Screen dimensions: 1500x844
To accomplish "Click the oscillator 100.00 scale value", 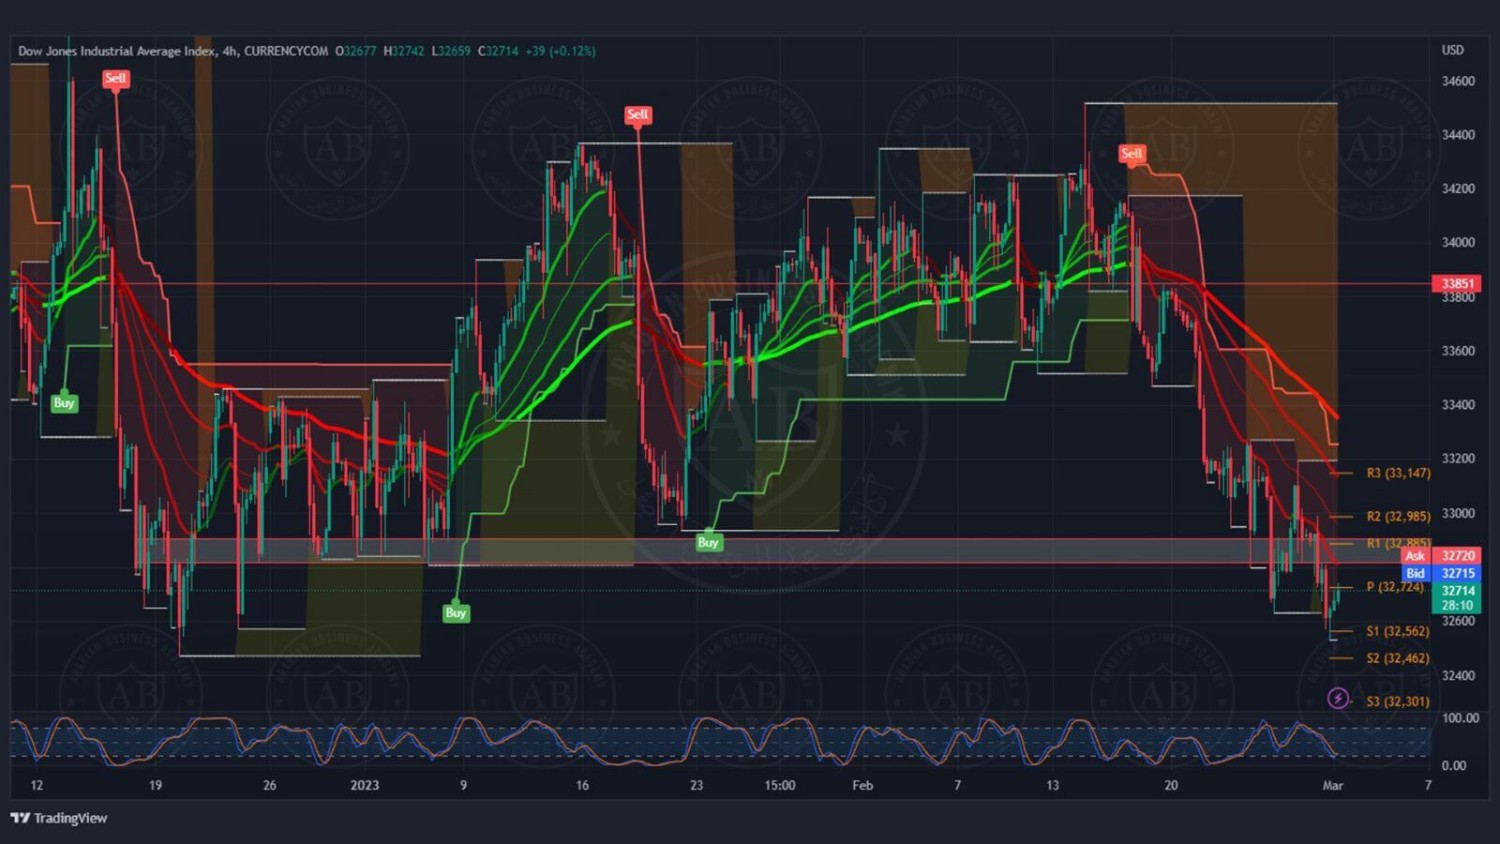I will (1460, 718).
